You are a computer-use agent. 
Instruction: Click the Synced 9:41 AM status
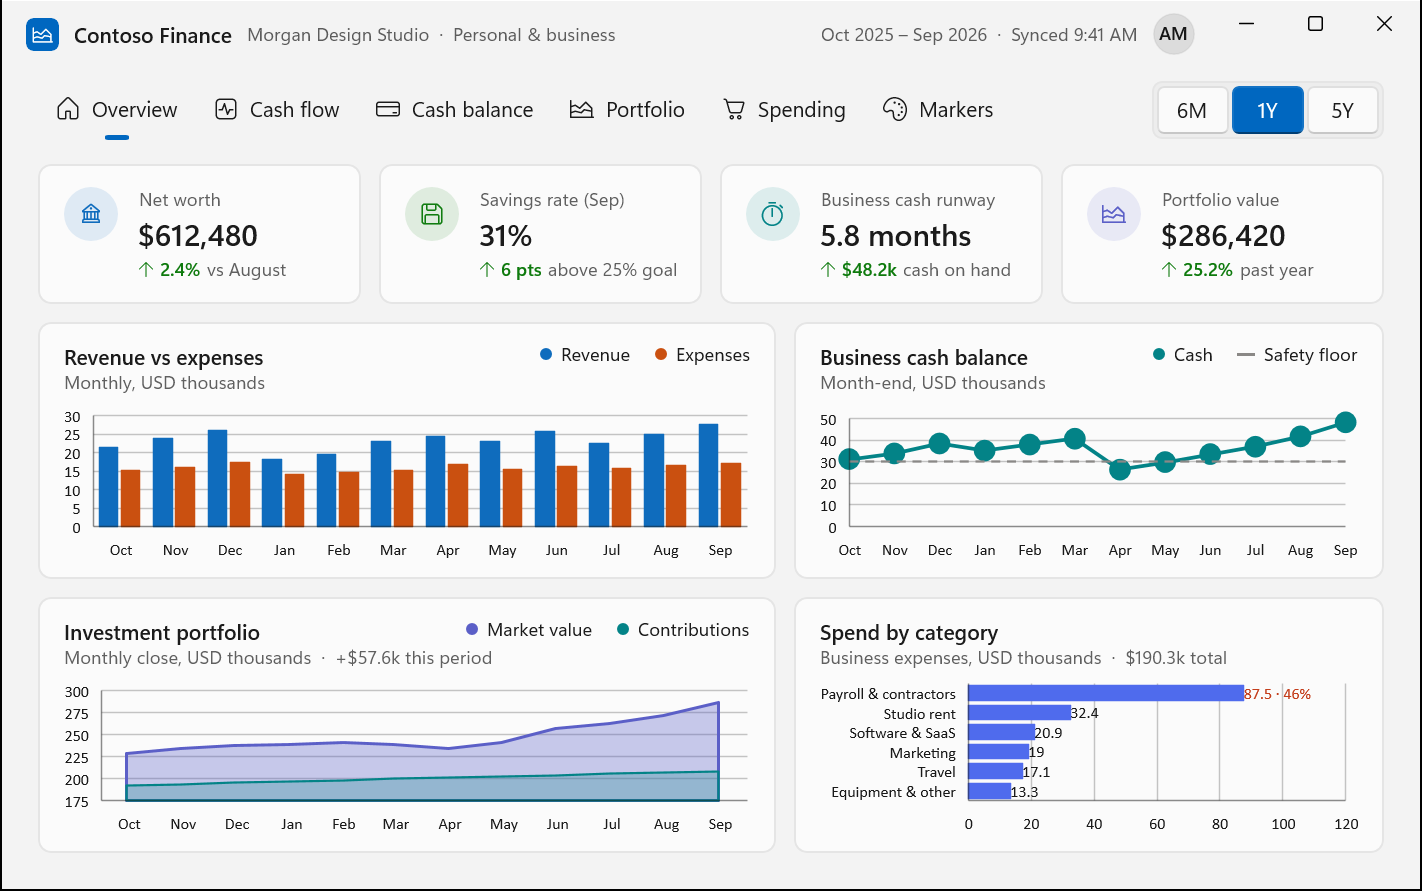pos(1074,35)
